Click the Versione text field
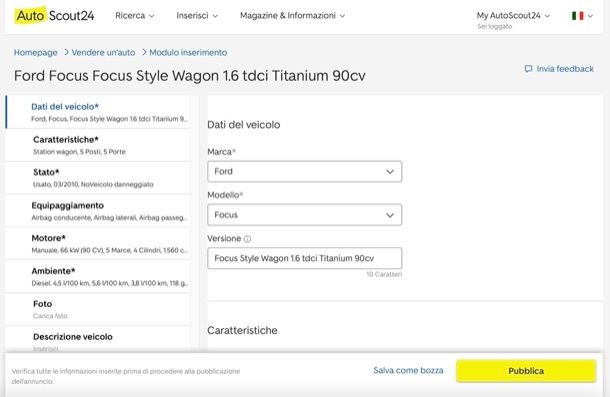This screenshot has height=397, width=610. click(305, 258)
